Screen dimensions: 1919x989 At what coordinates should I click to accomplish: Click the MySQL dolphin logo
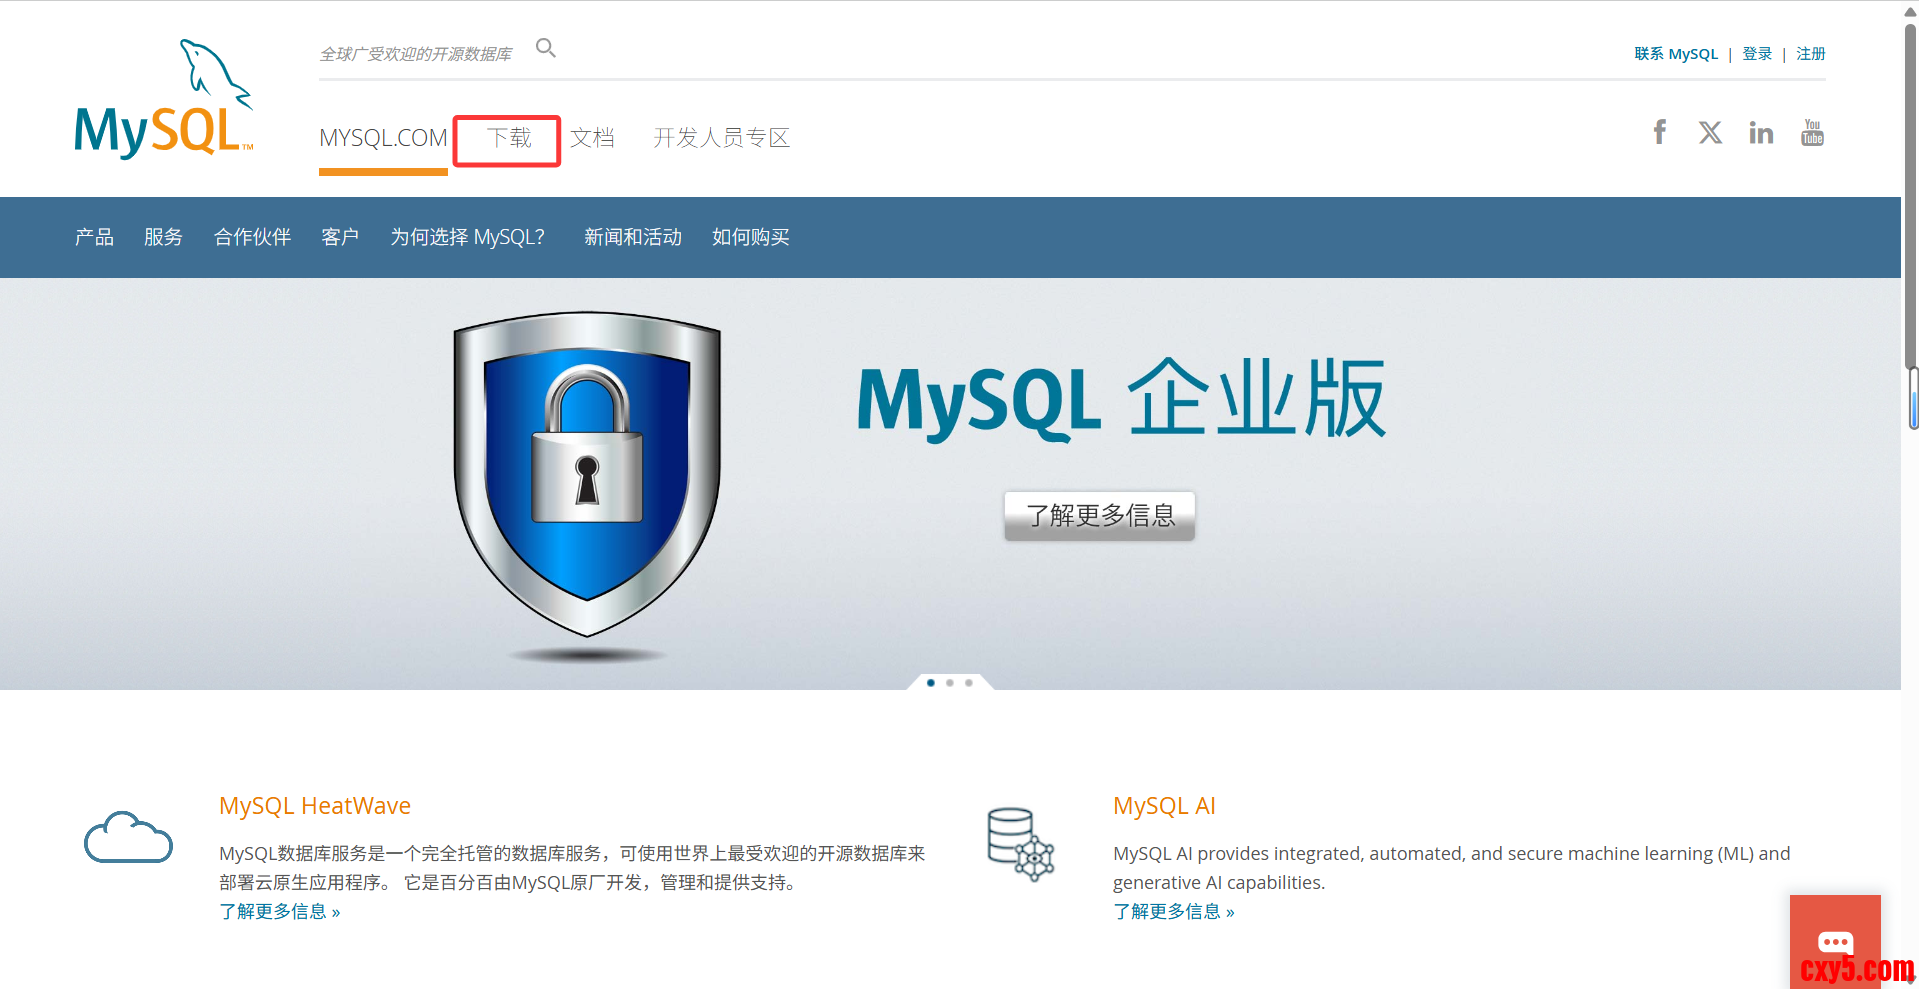pyautogui.click(x=164, y=98)
